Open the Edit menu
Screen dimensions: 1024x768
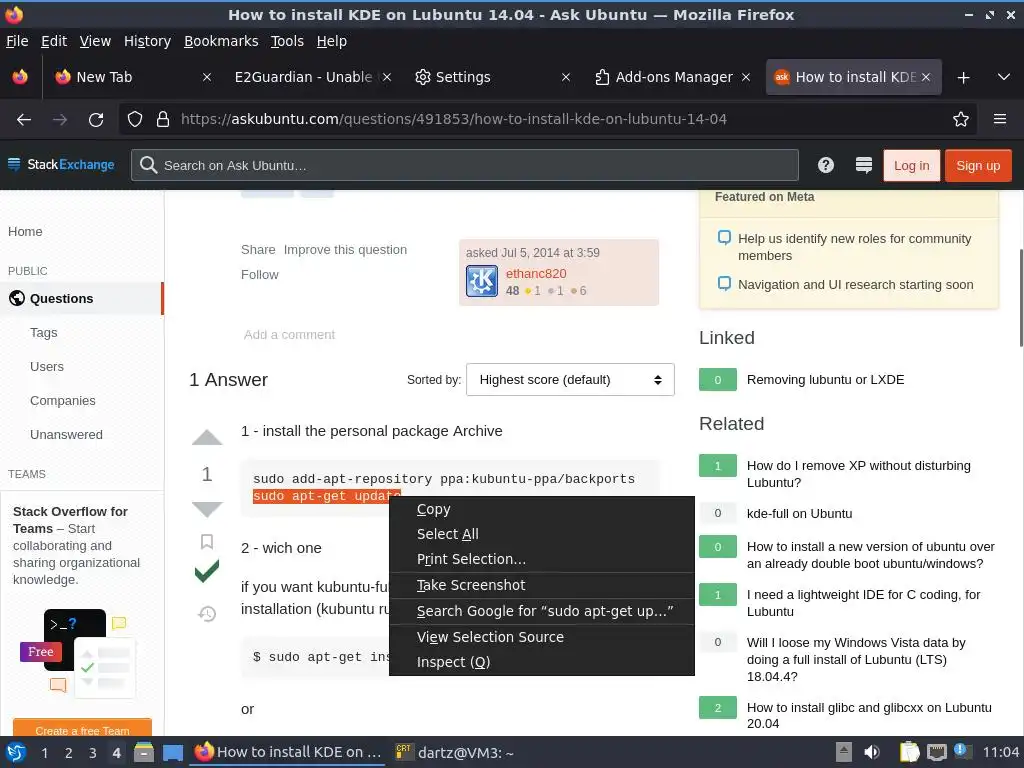(x=54, y=41)
